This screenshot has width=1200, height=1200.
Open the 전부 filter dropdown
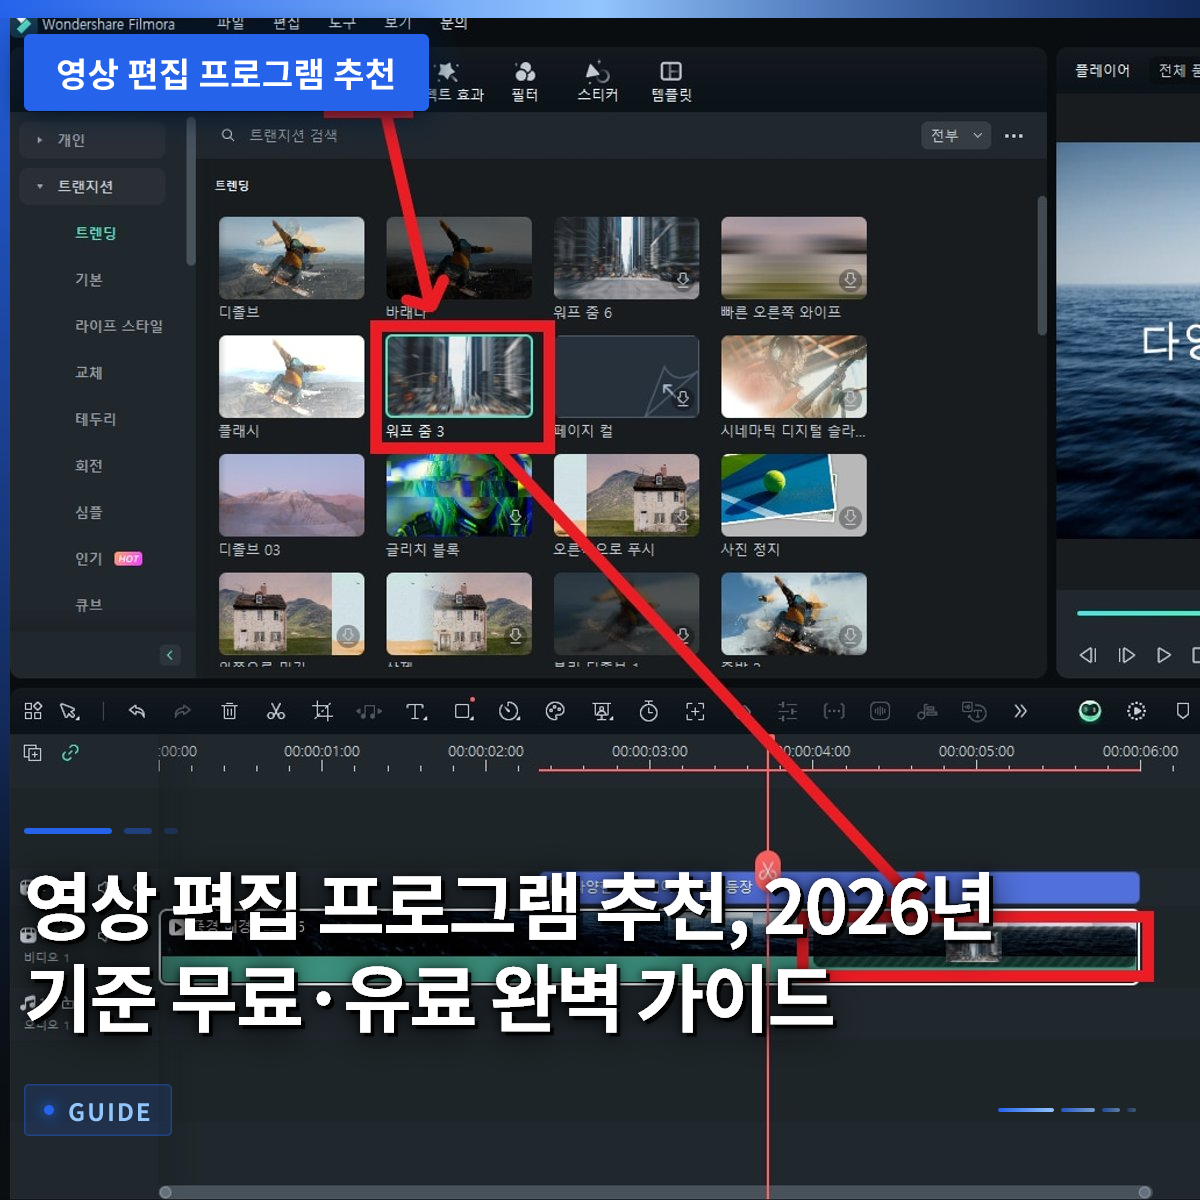[955, 135]
